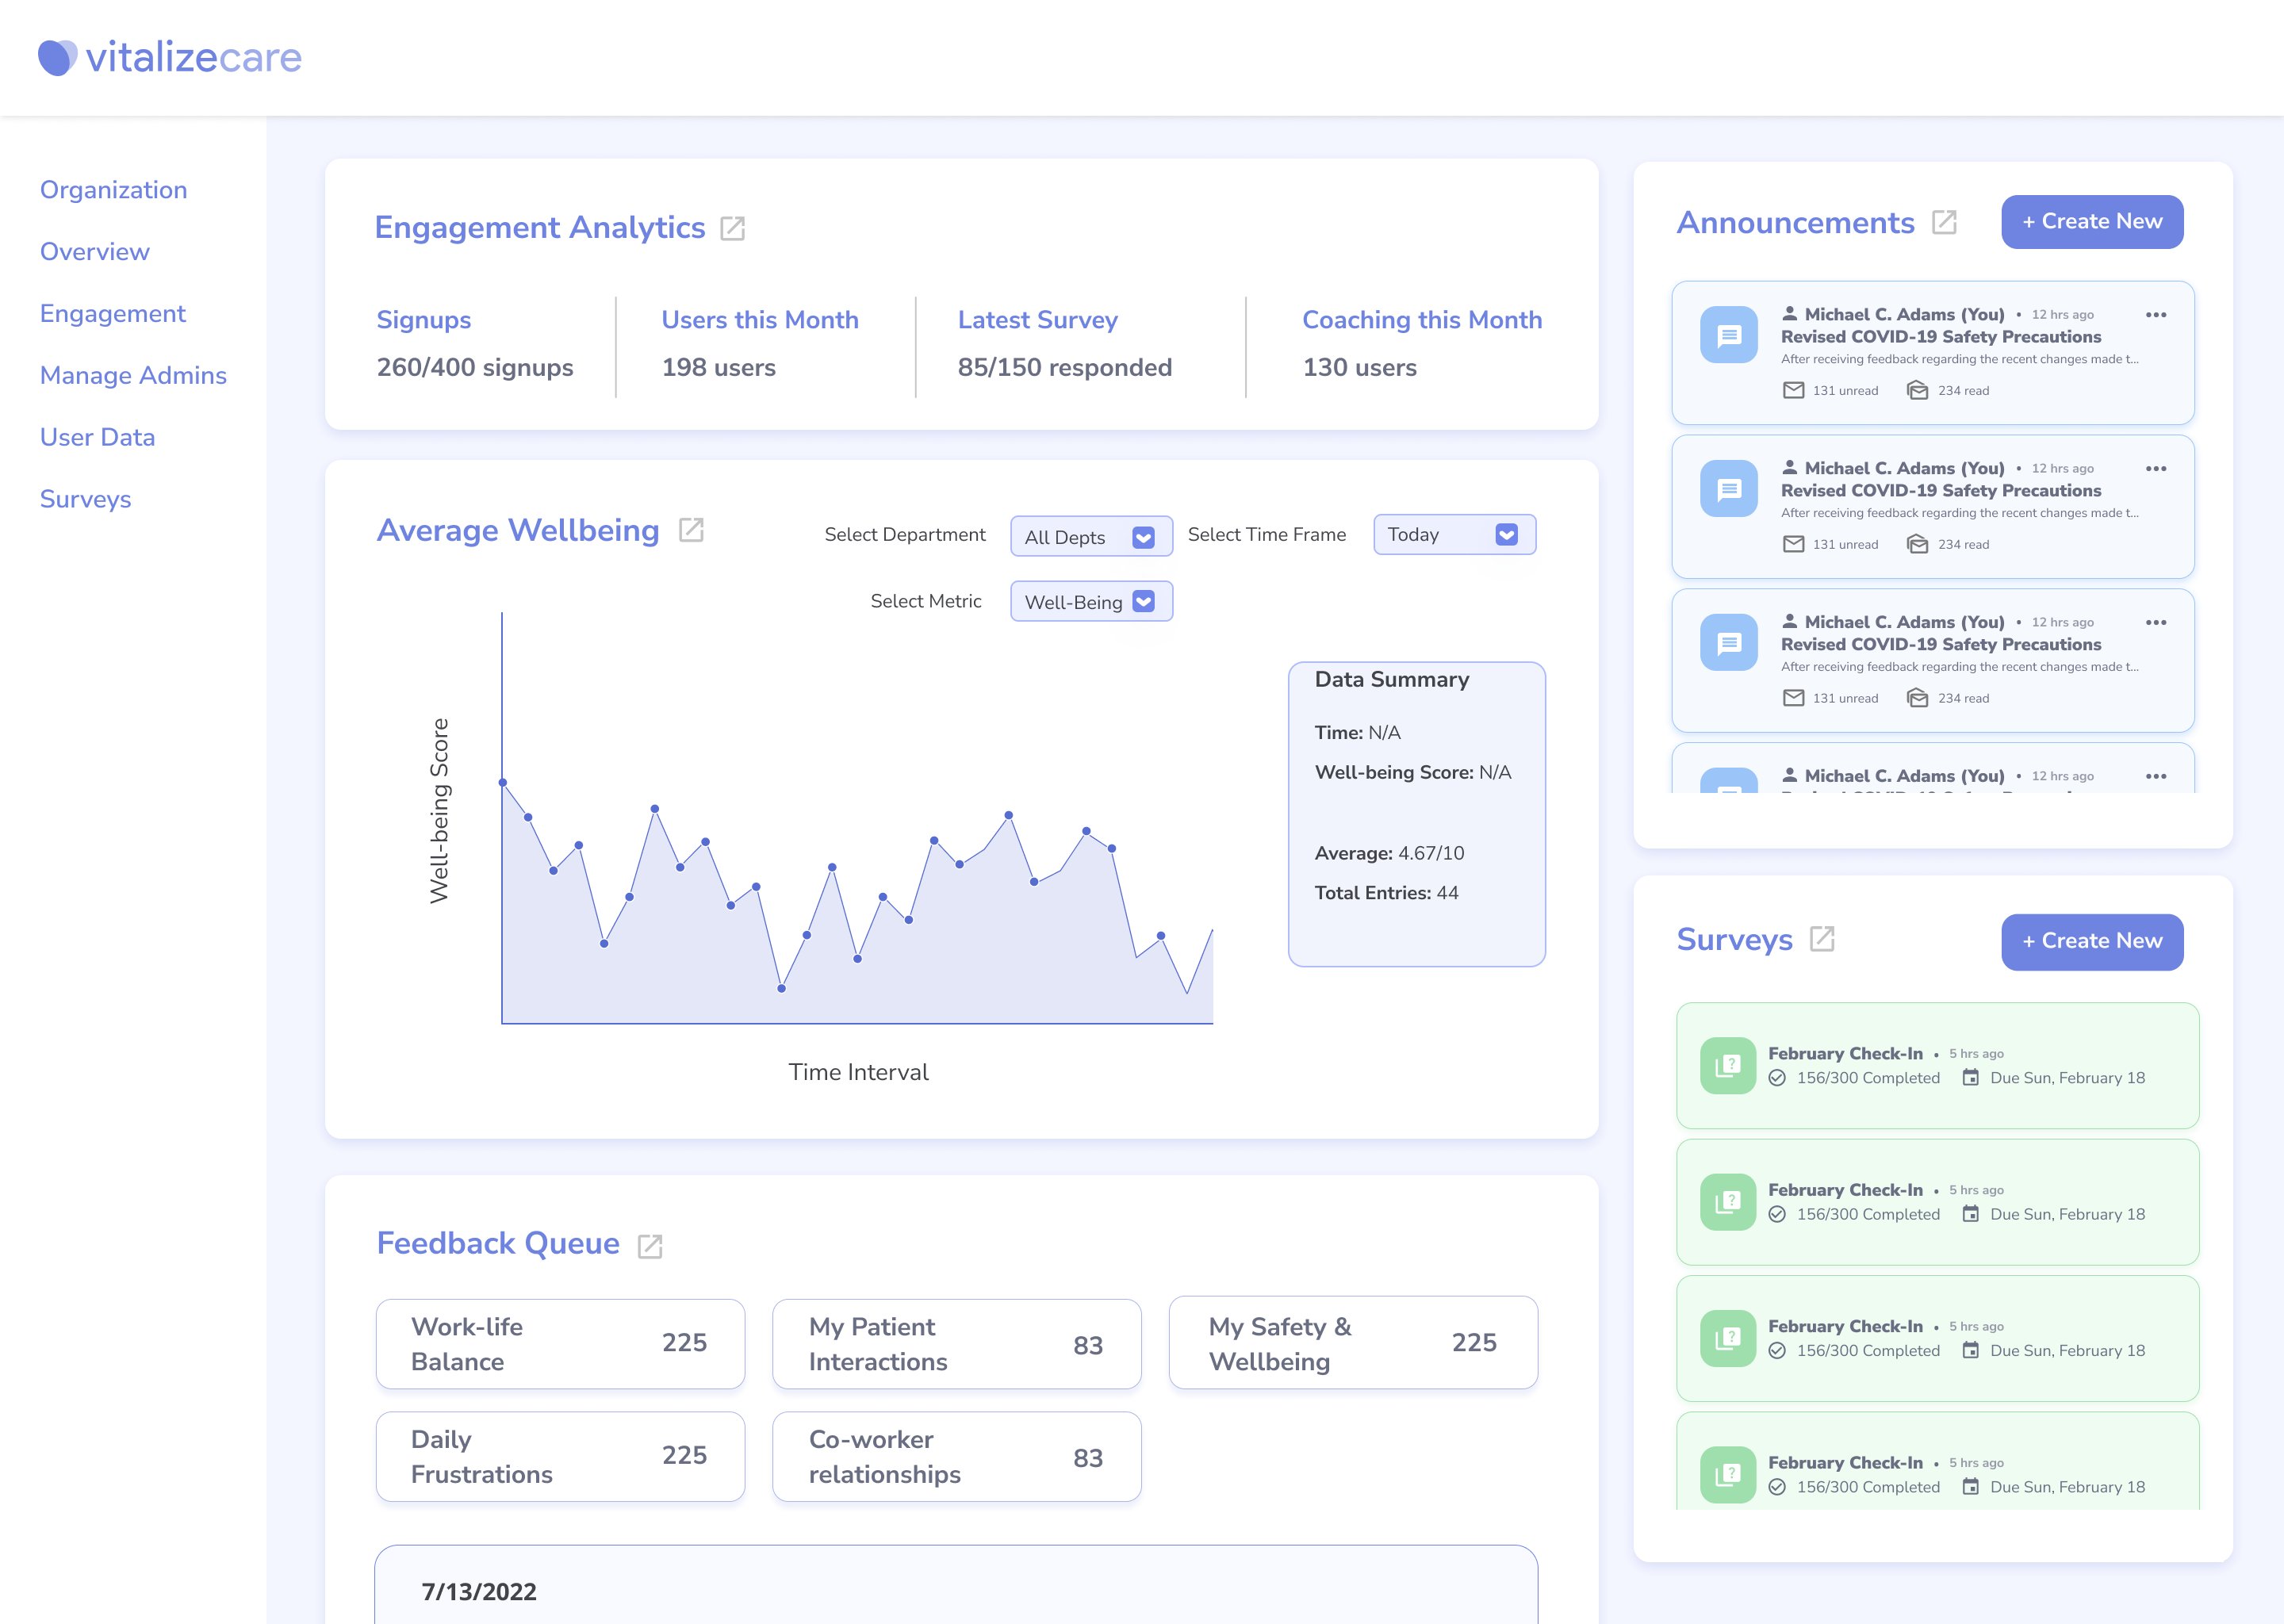Click Announcements open-in-new icon
2284x1624 pixels.
point(1944,222)
